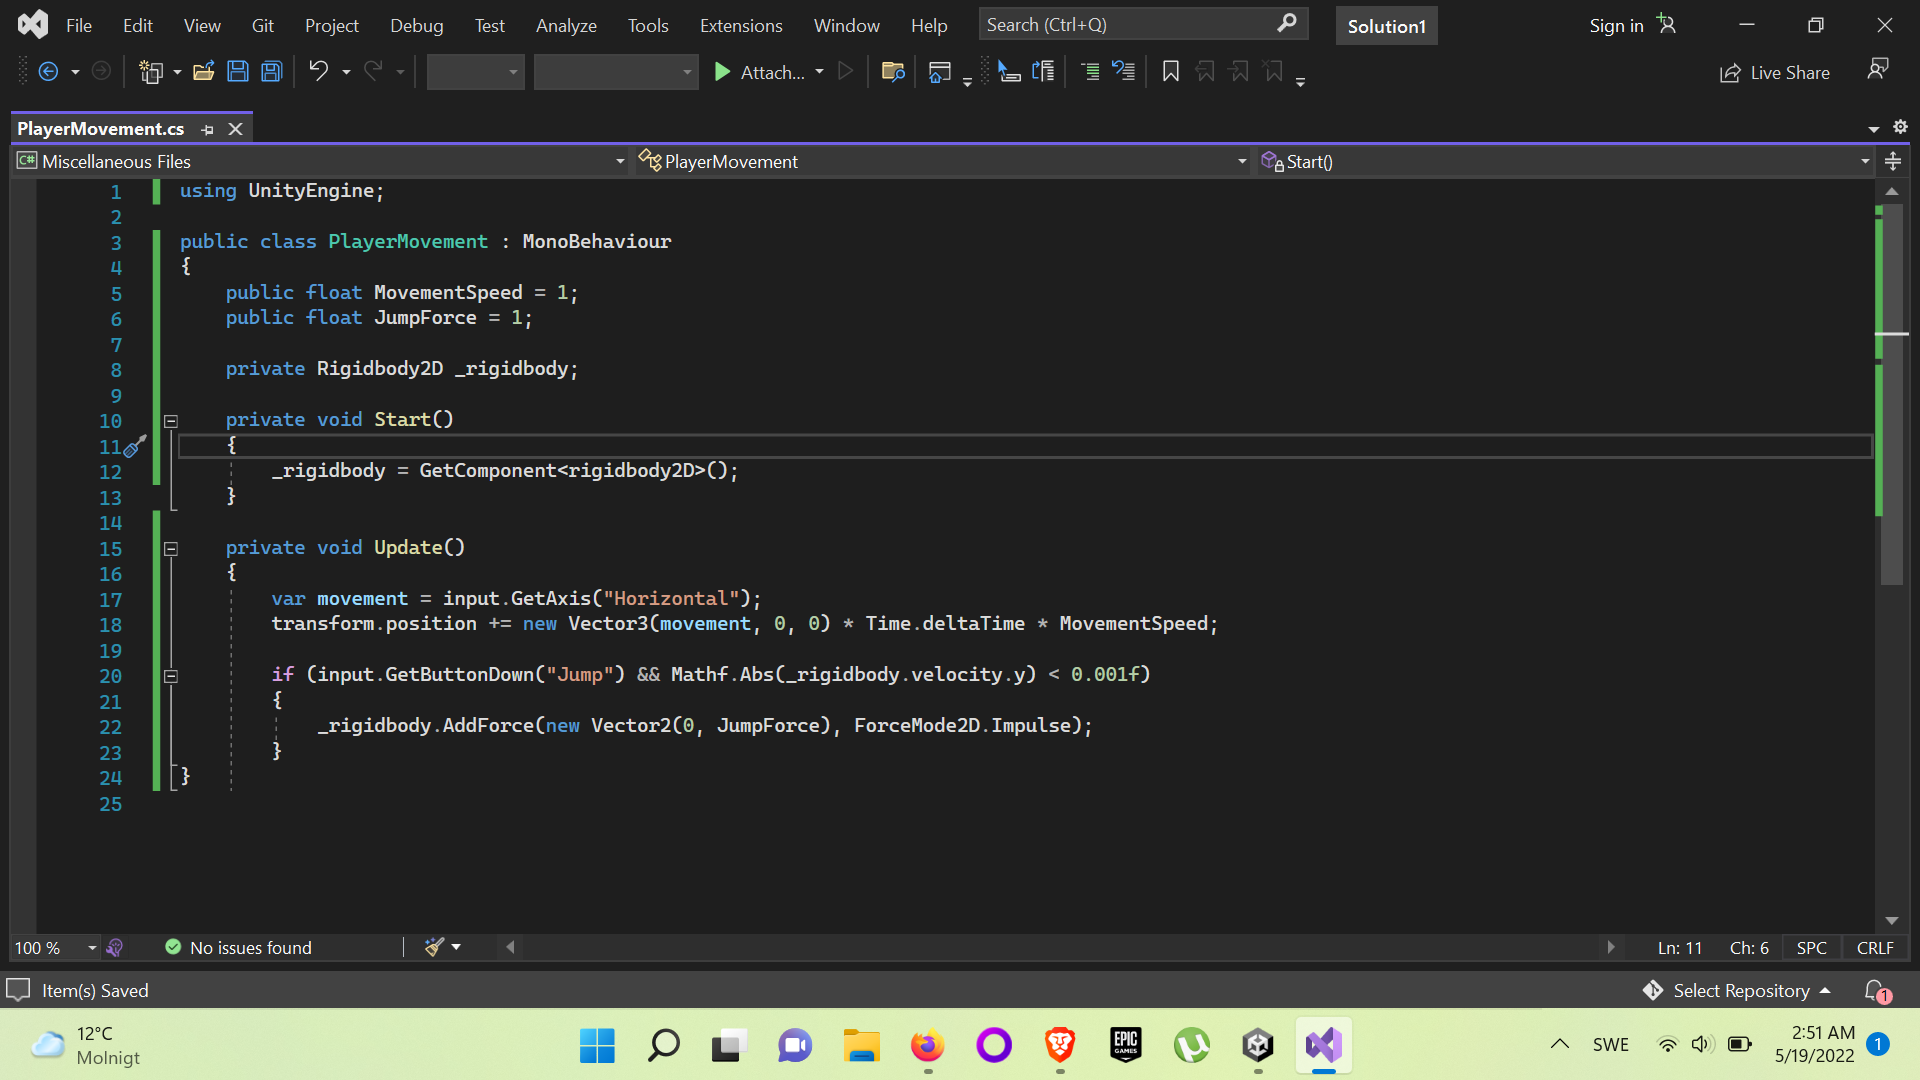Collapse the Start() method outline box
Screen dimensions: 1920x1080
point(171,421)
